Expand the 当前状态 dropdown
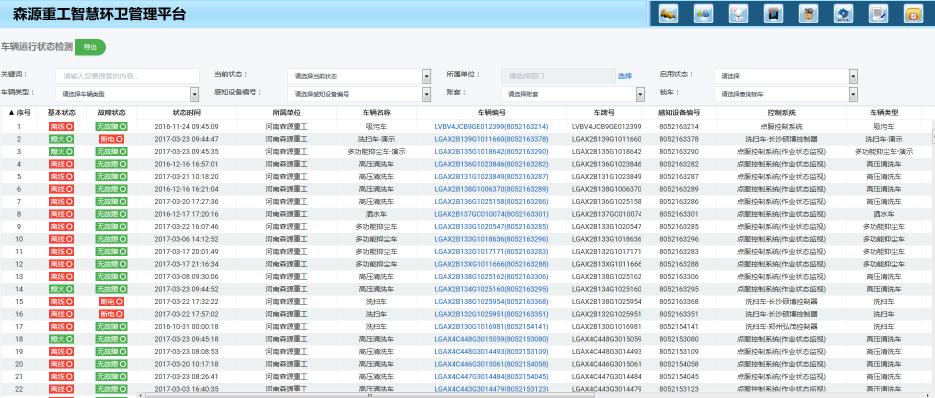Screen dimensions: 935x398 (426, 76)
